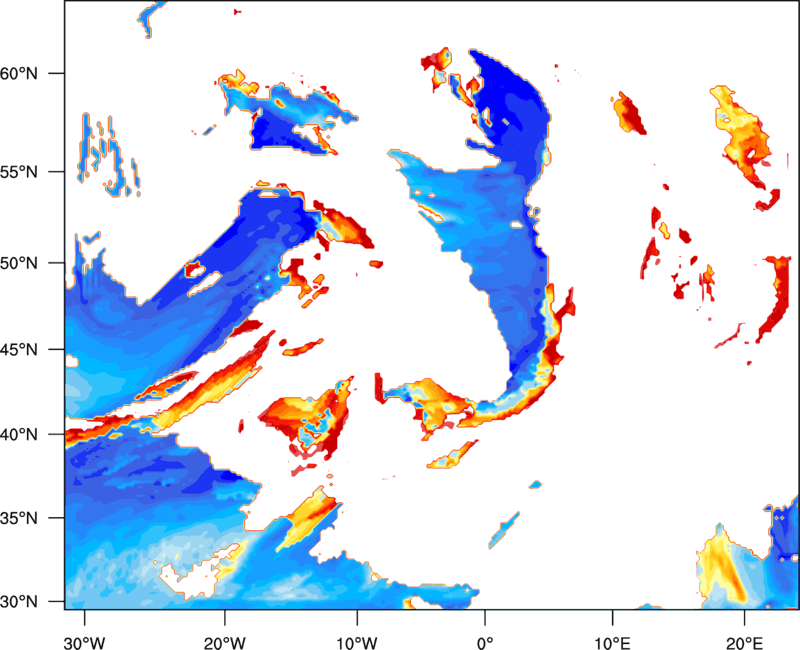This screenshot has height=650, width=800.
Task: Click the 35°N latitude label
Action: tap(19, 518)
